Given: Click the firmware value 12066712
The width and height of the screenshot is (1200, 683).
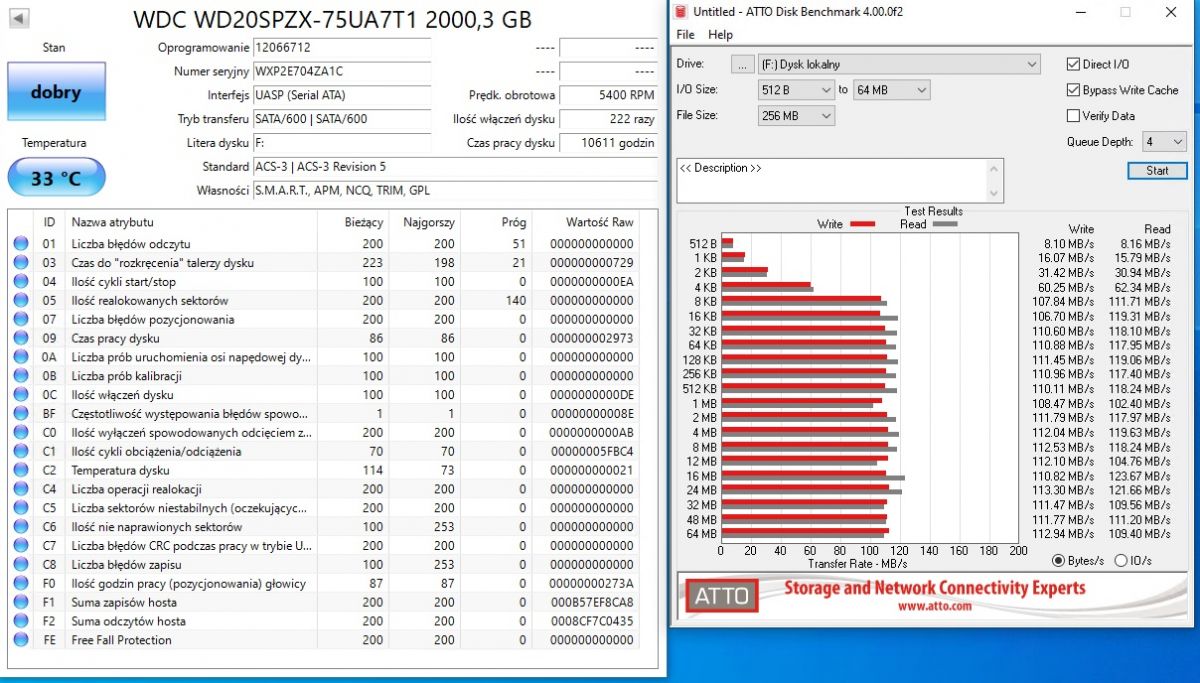Looking at the screenshot, I should point(341,47).
